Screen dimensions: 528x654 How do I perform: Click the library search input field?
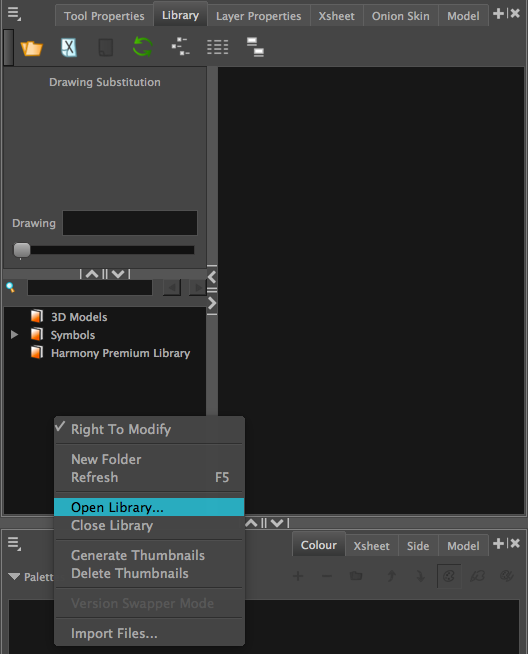coord(90,287)
